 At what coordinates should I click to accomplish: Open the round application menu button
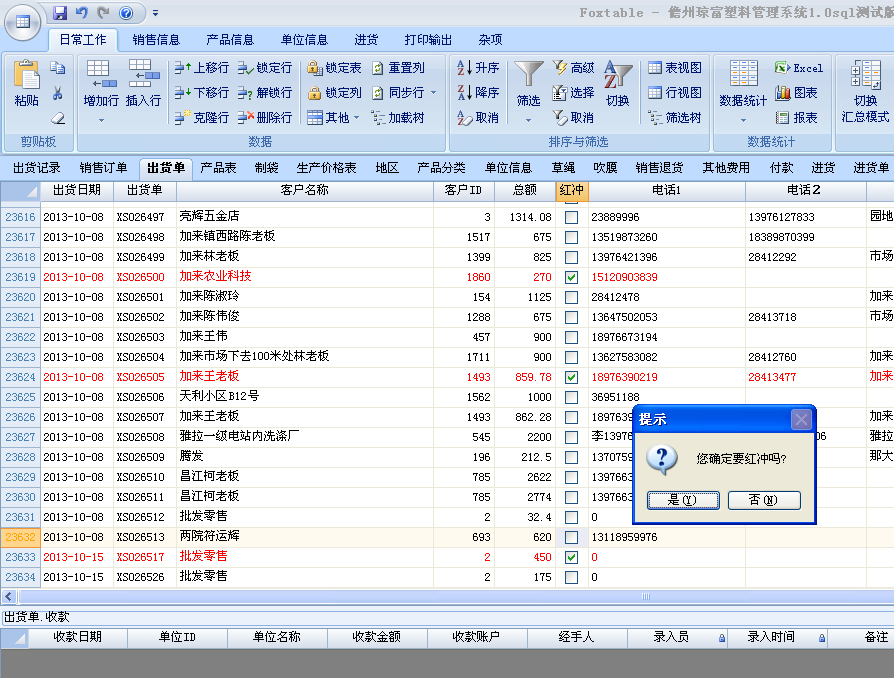pos(23,22)
